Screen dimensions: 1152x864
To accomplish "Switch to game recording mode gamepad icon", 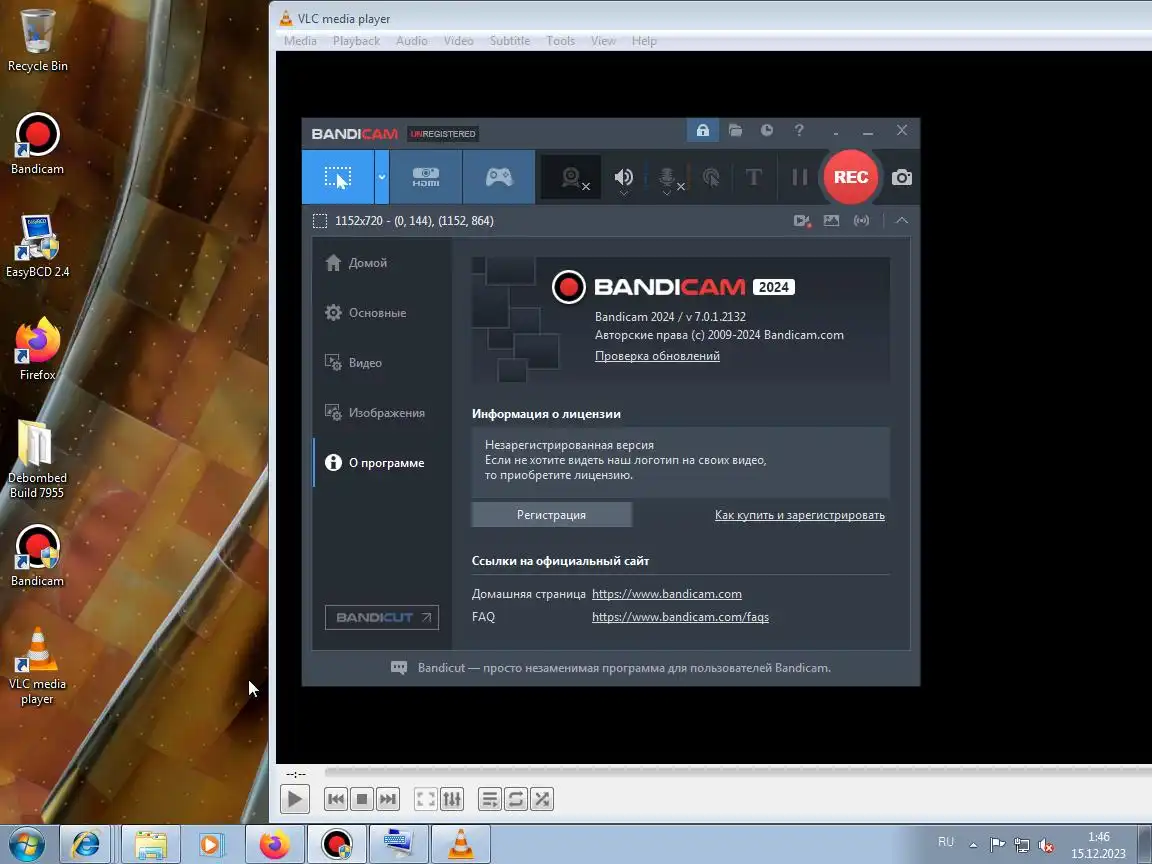I will pyautogui.click(x=499, y=177).
